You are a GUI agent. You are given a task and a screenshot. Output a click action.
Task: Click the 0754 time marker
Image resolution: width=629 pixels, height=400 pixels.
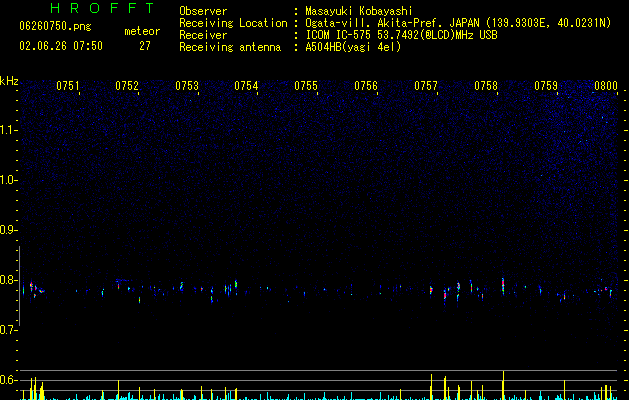coord(246,85)
